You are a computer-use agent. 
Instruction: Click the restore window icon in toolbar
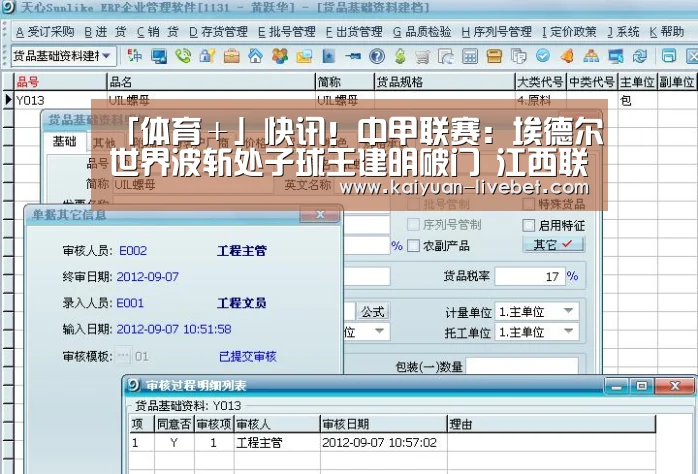[669, 56]
